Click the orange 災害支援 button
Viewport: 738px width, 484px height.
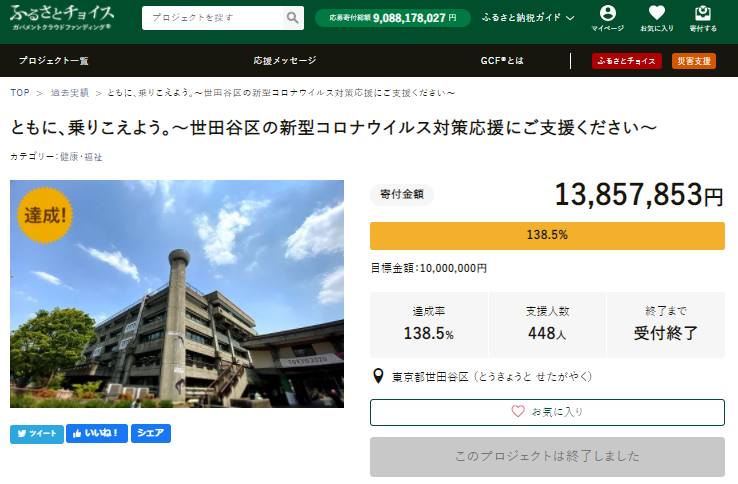pos(694,61)
